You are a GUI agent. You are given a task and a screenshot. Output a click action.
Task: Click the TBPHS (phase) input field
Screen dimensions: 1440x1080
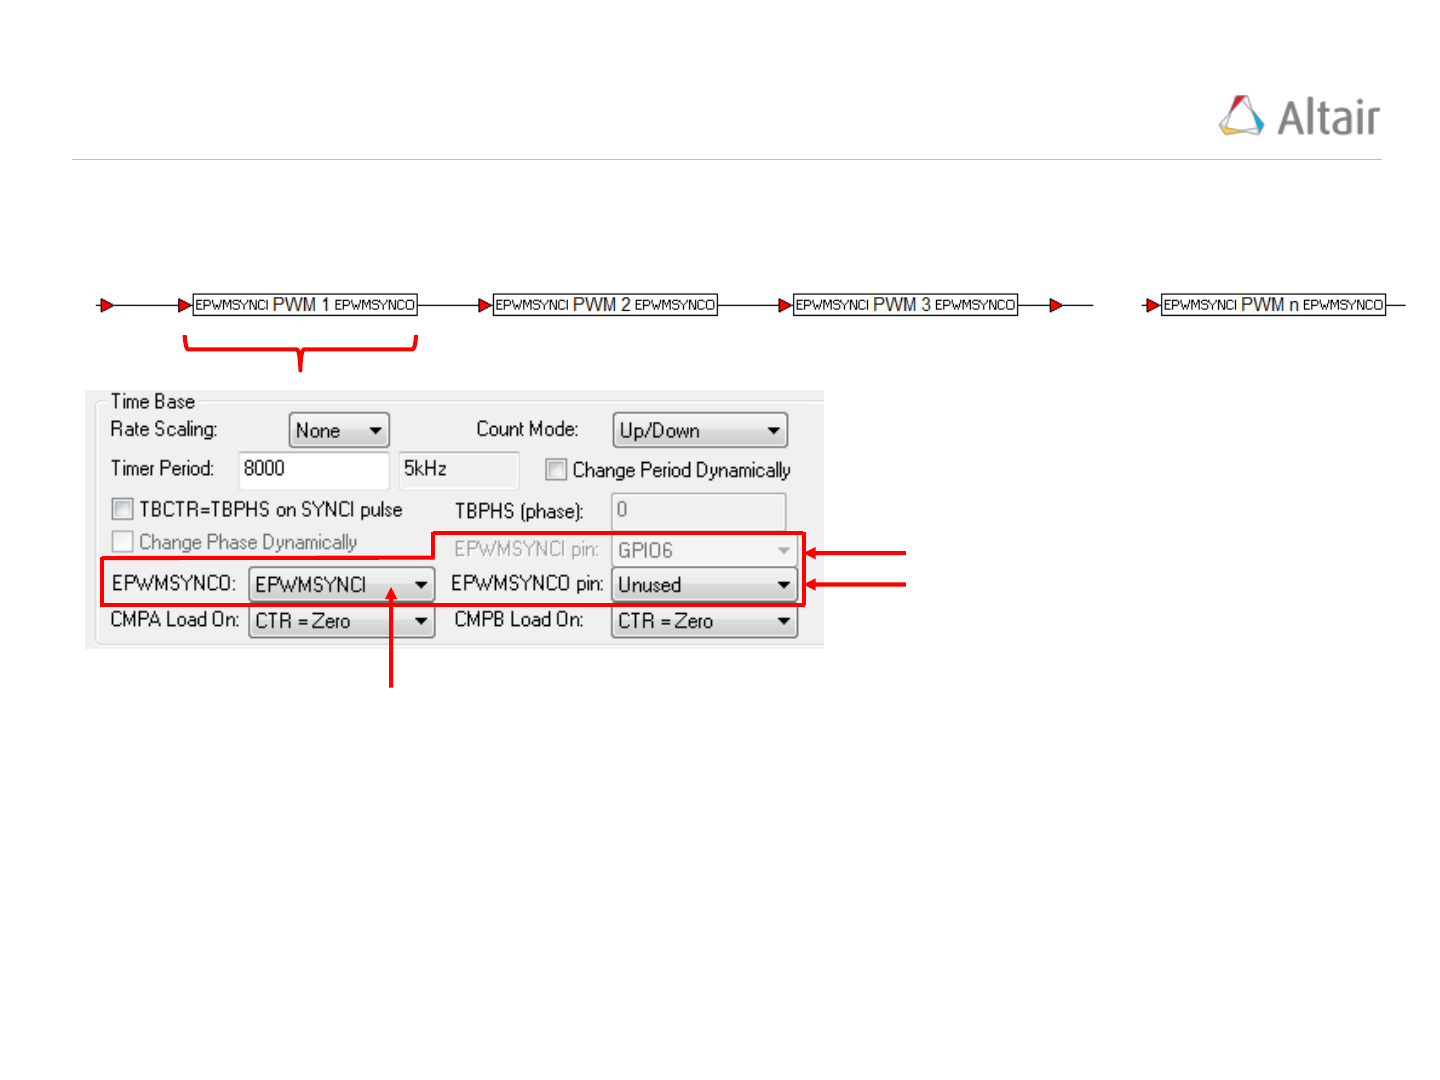coord(699,511)
